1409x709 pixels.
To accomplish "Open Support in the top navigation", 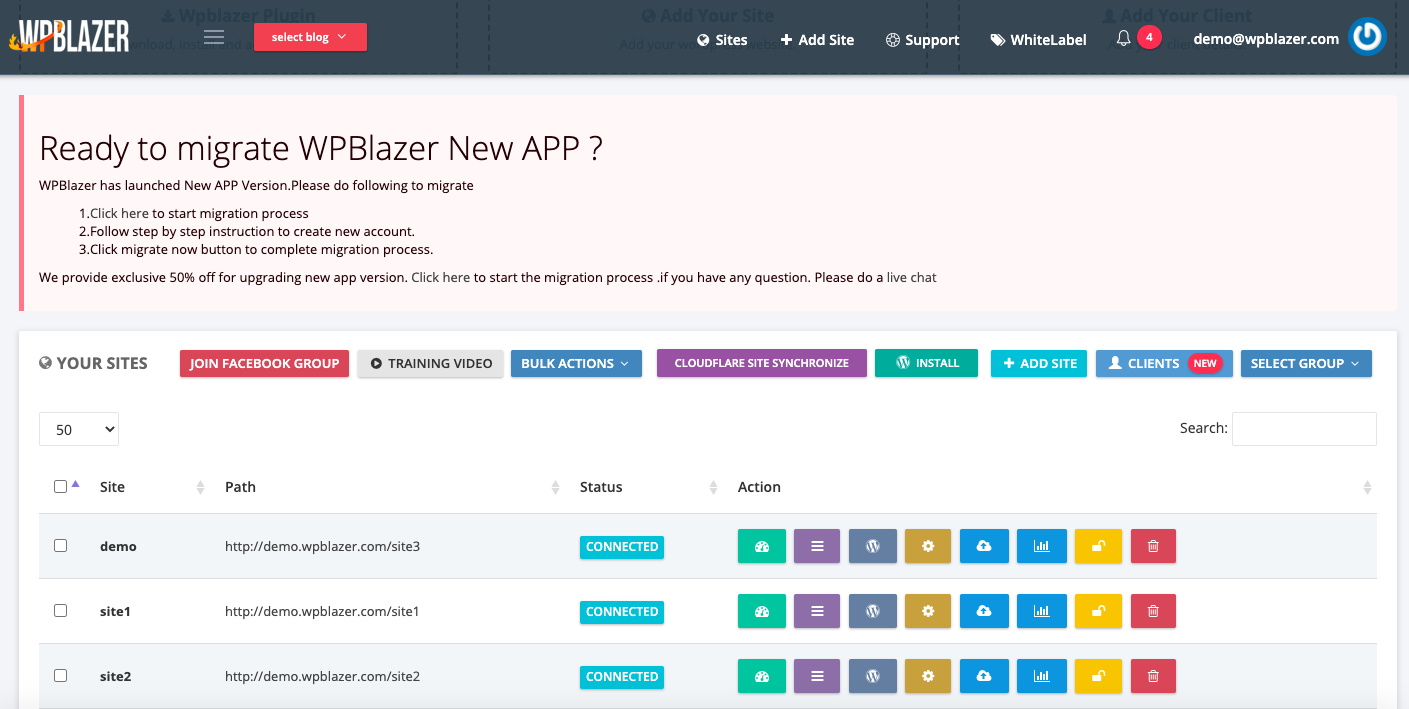I will [922, 40].
